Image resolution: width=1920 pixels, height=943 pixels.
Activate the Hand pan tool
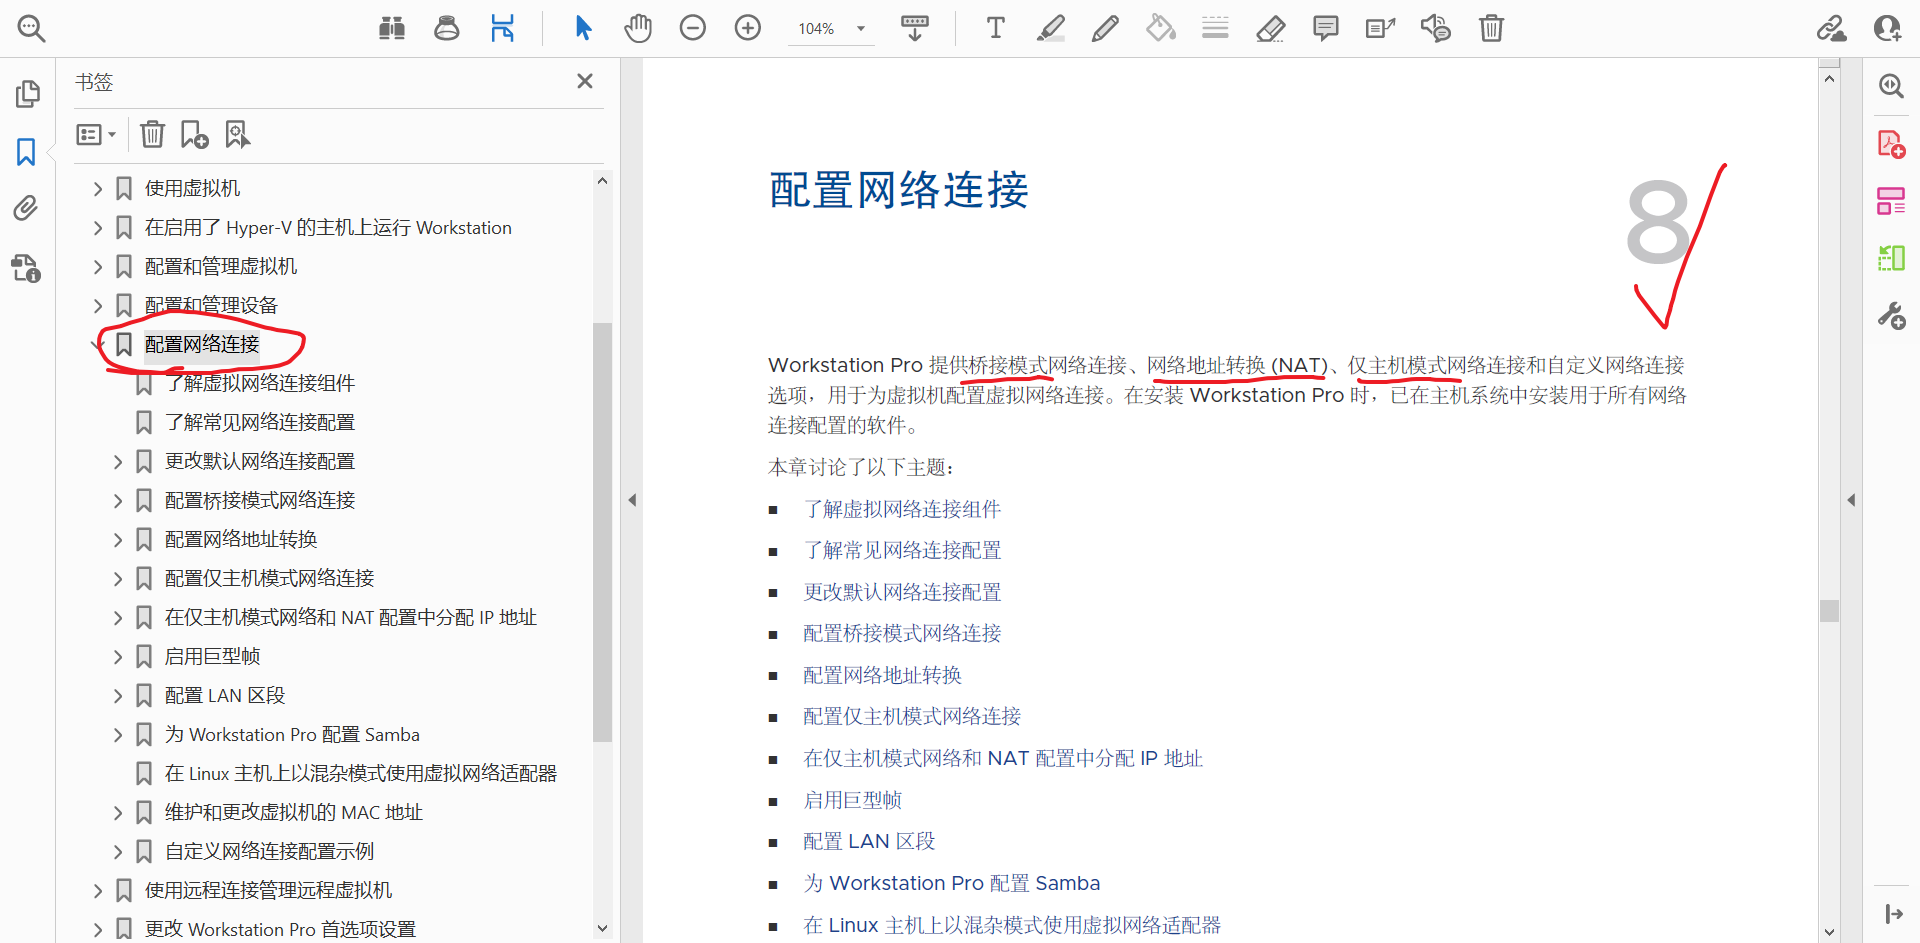point(638,28)
